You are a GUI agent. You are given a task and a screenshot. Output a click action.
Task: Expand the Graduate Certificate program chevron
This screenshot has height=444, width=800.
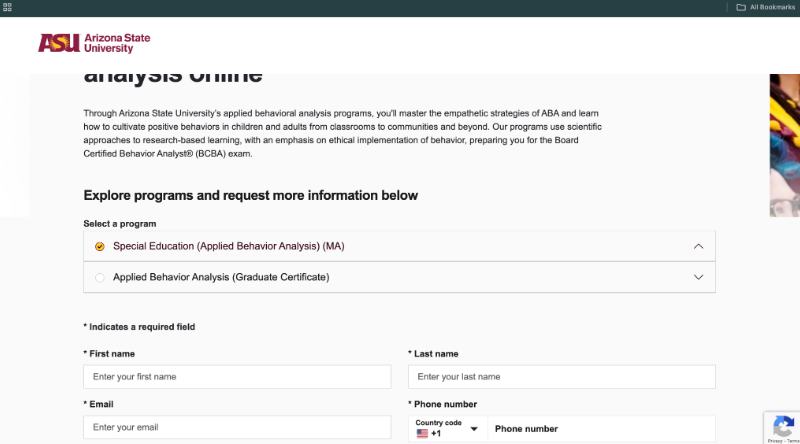click(x=698, y=277)
